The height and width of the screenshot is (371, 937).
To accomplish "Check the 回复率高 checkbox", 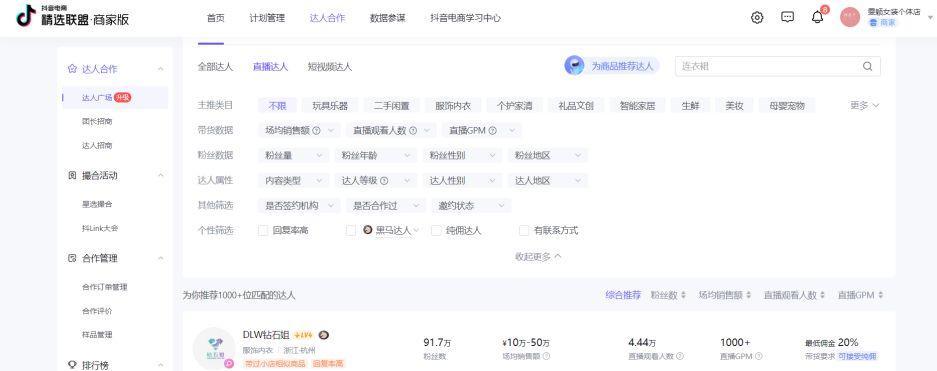I will (263, 231).
